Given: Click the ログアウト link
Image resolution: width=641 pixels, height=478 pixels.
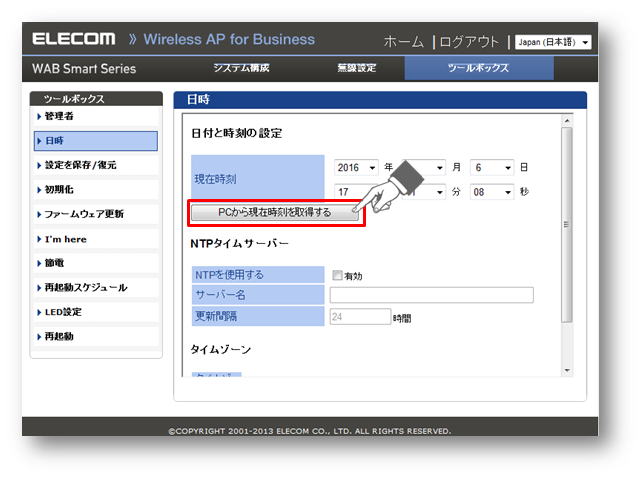Looking at the screenshot, I should click(469, 42).
